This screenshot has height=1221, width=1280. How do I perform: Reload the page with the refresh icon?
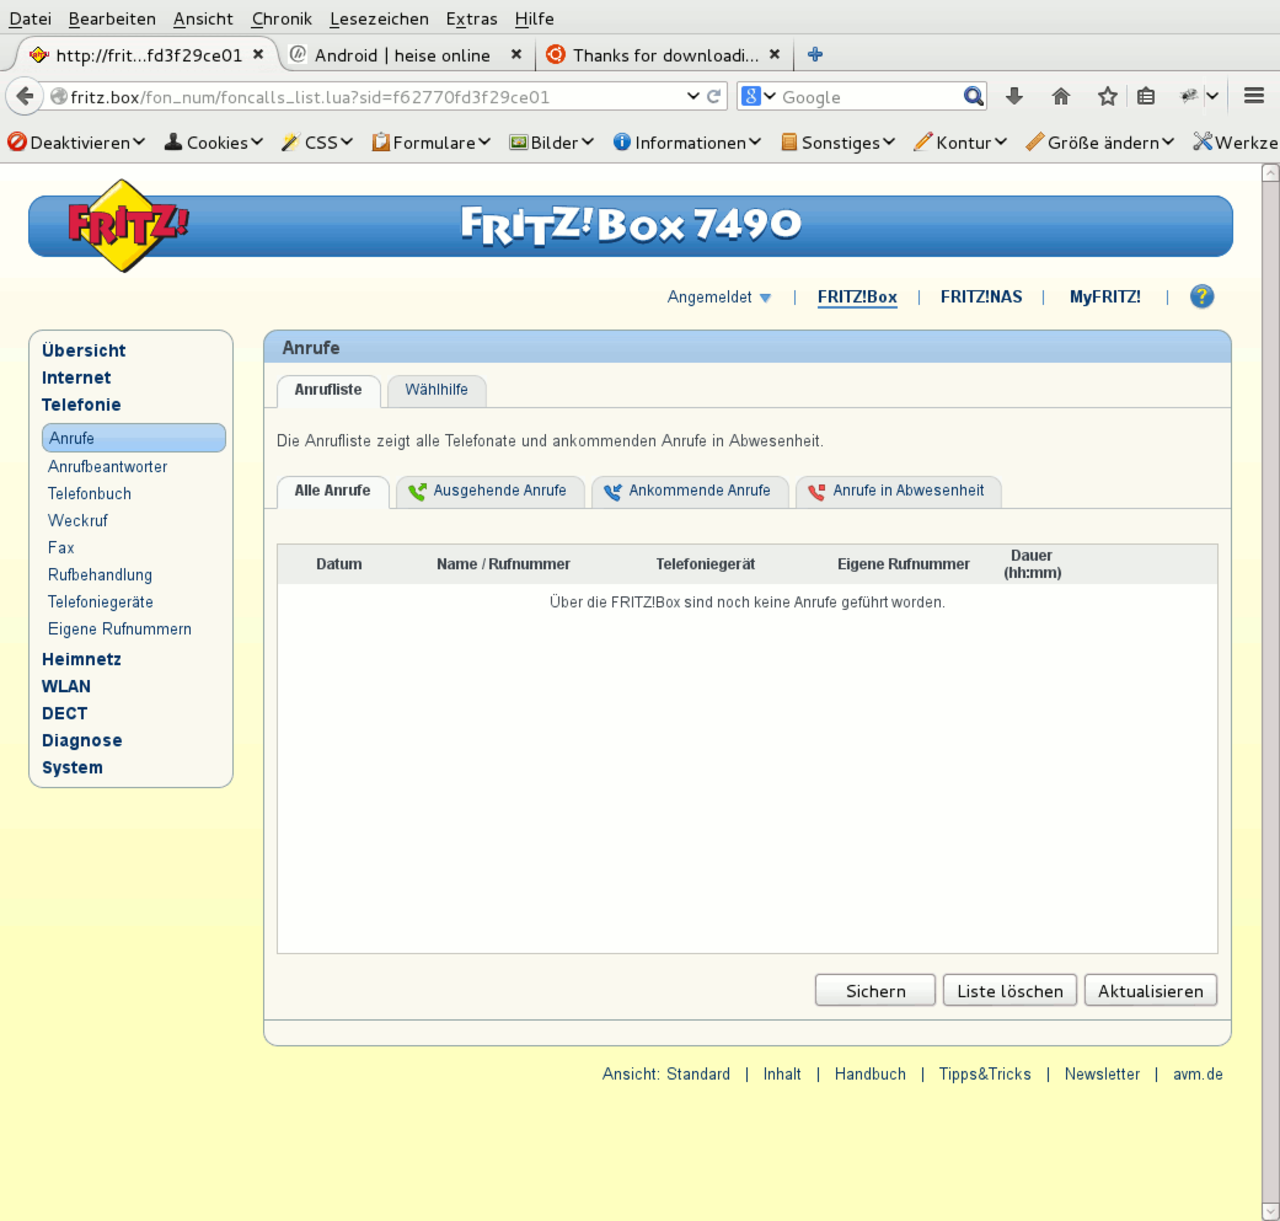714,96
